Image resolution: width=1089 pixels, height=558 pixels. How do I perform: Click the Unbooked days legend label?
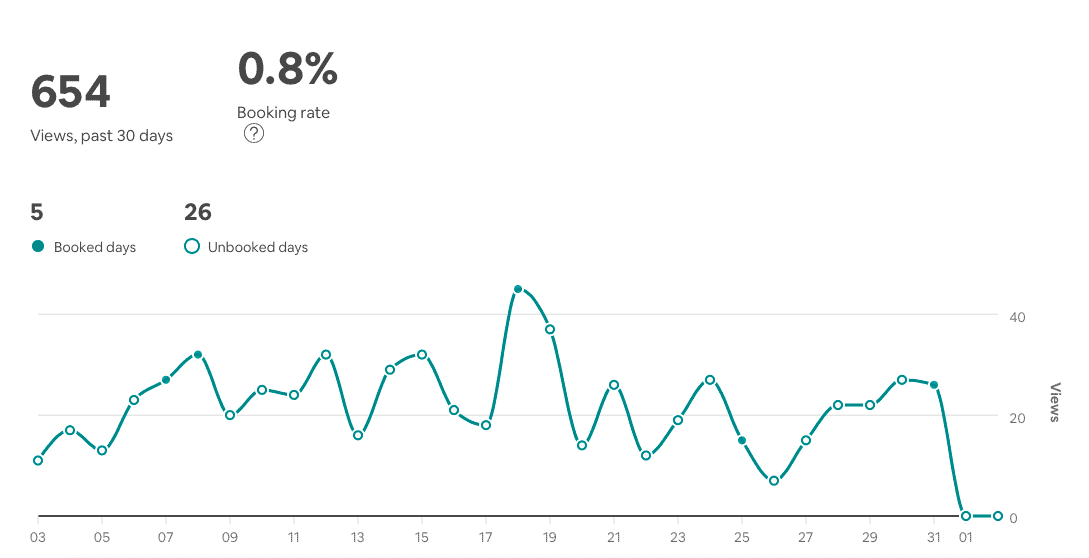pyautogui.click(x=258, y=247)
